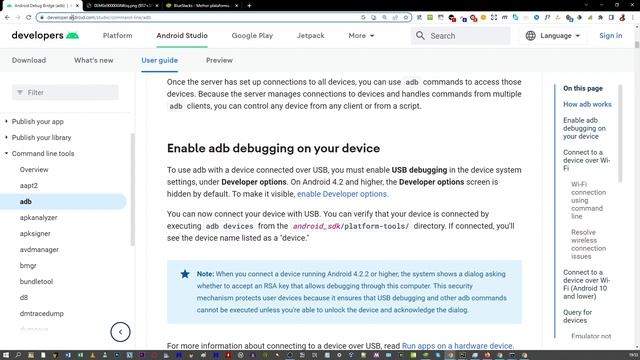Click the Android developers logo

pyautogui.click(x=45, y=36)
